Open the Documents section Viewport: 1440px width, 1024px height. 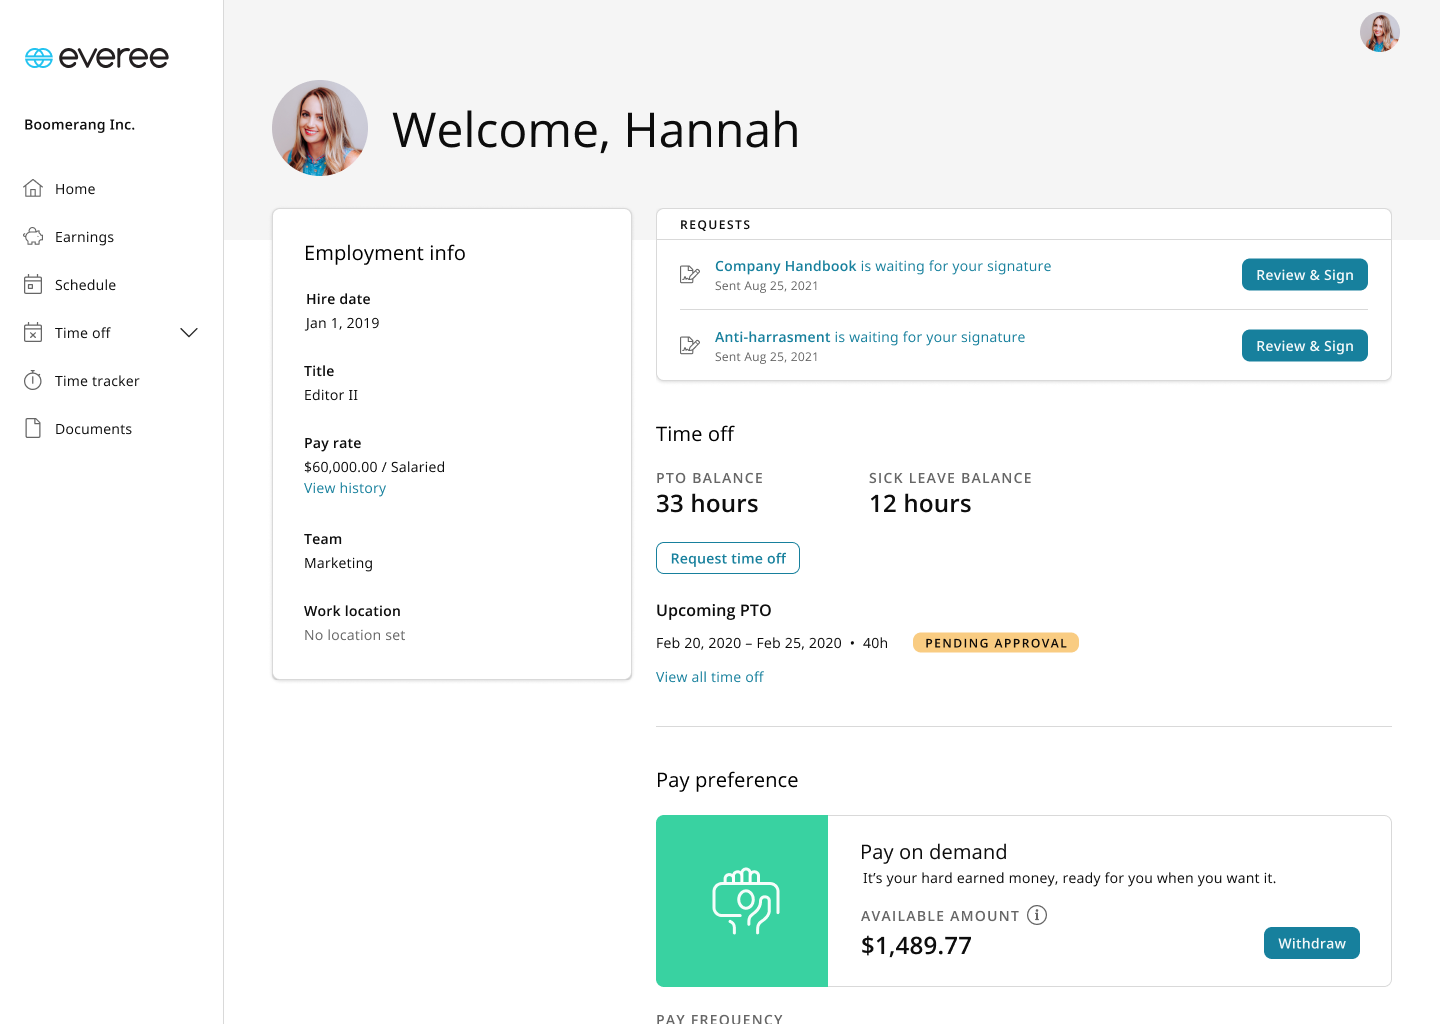[93, 429]
